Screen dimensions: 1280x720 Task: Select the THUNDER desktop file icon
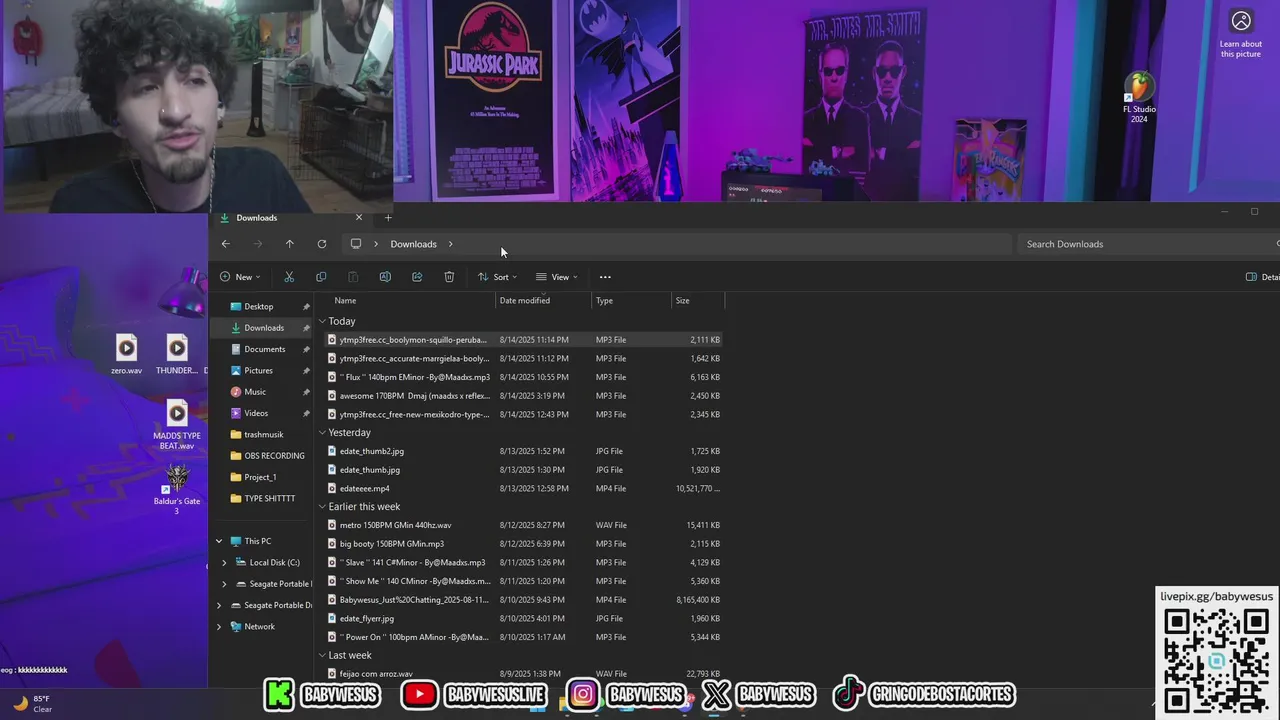pos(177,354)
